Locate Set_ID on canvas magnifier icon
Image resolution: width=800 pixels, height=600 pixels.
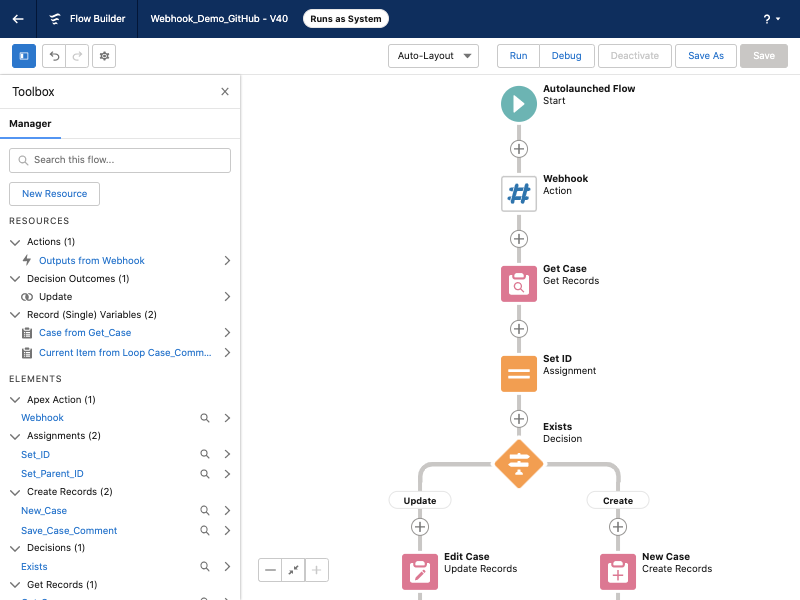click(x=205, y=454)
